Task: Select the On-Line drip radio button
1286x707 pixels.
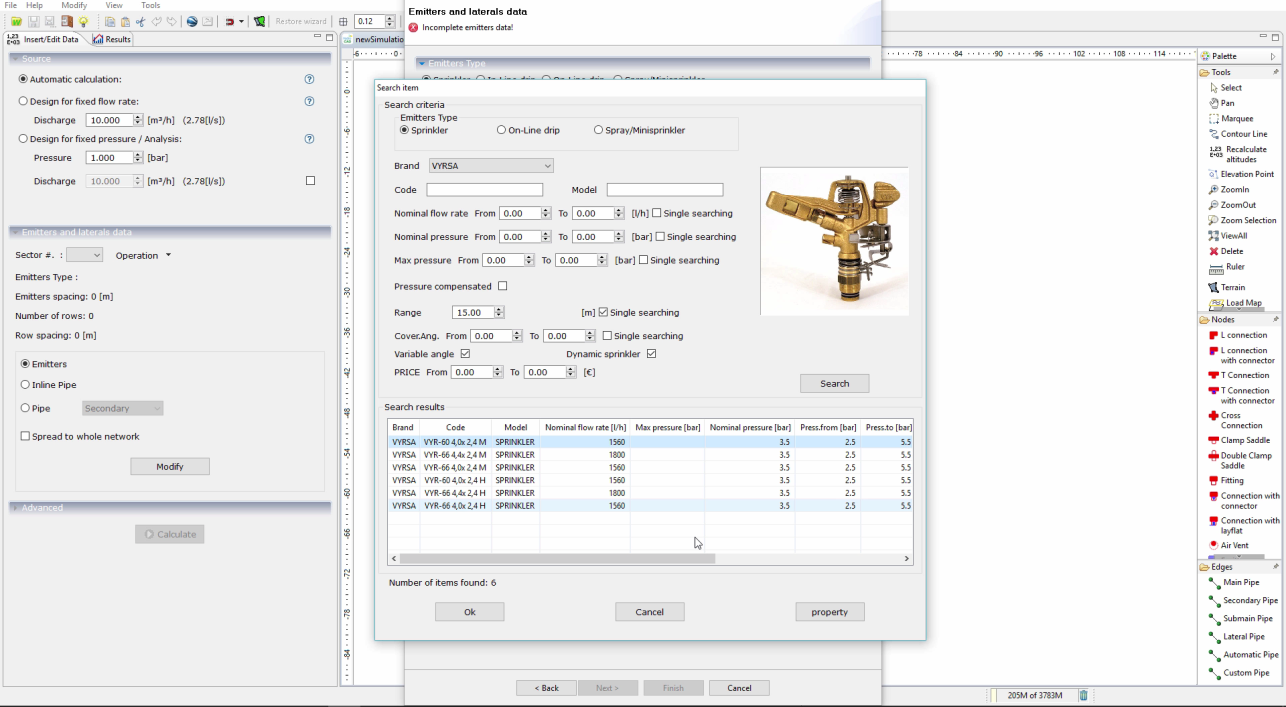Action: pos(502,130)
